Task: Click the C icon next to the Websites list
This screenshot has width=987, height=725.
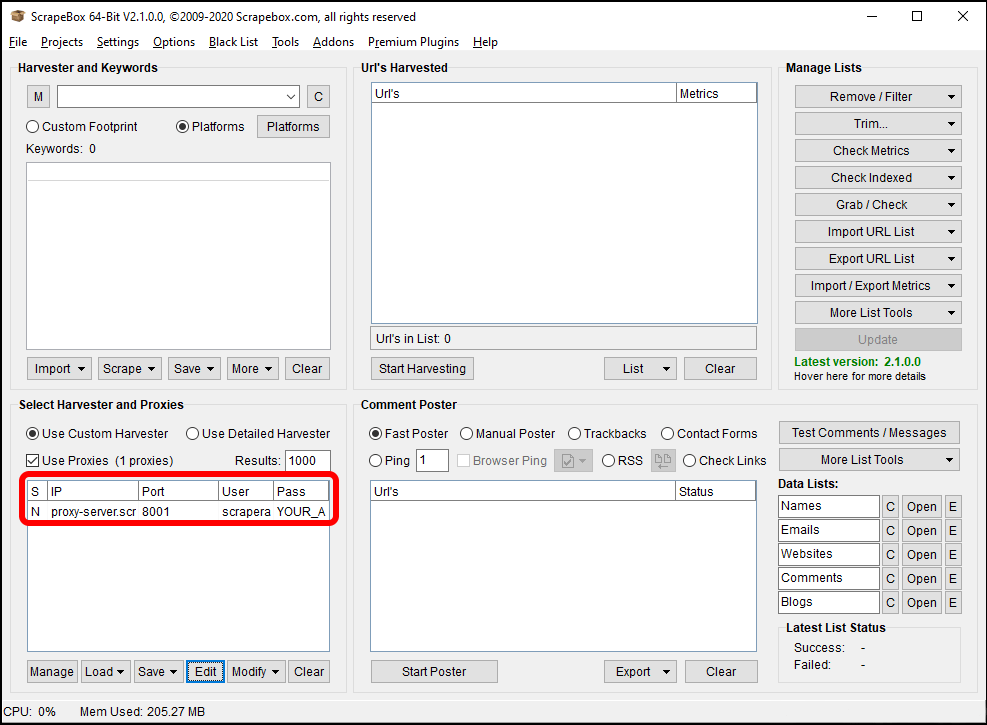Action: pos(890,554)
